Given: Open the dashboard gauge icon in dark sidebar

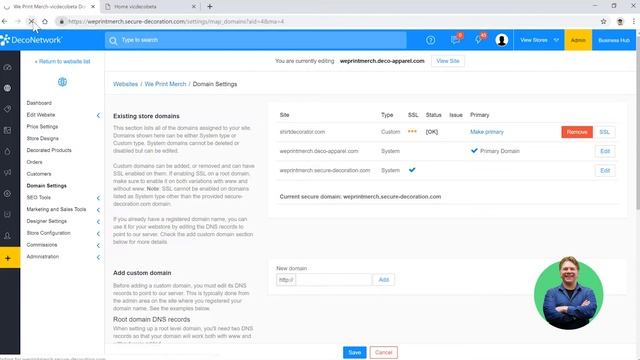Looking at the screenshot, I should (x=7, y=67).
